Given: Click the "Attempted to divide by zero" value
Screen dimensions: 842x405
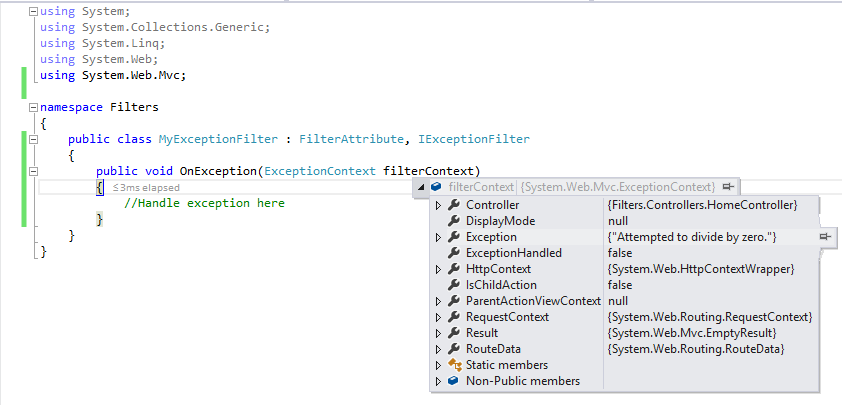Looking at the screenshot, I should 692,237.
